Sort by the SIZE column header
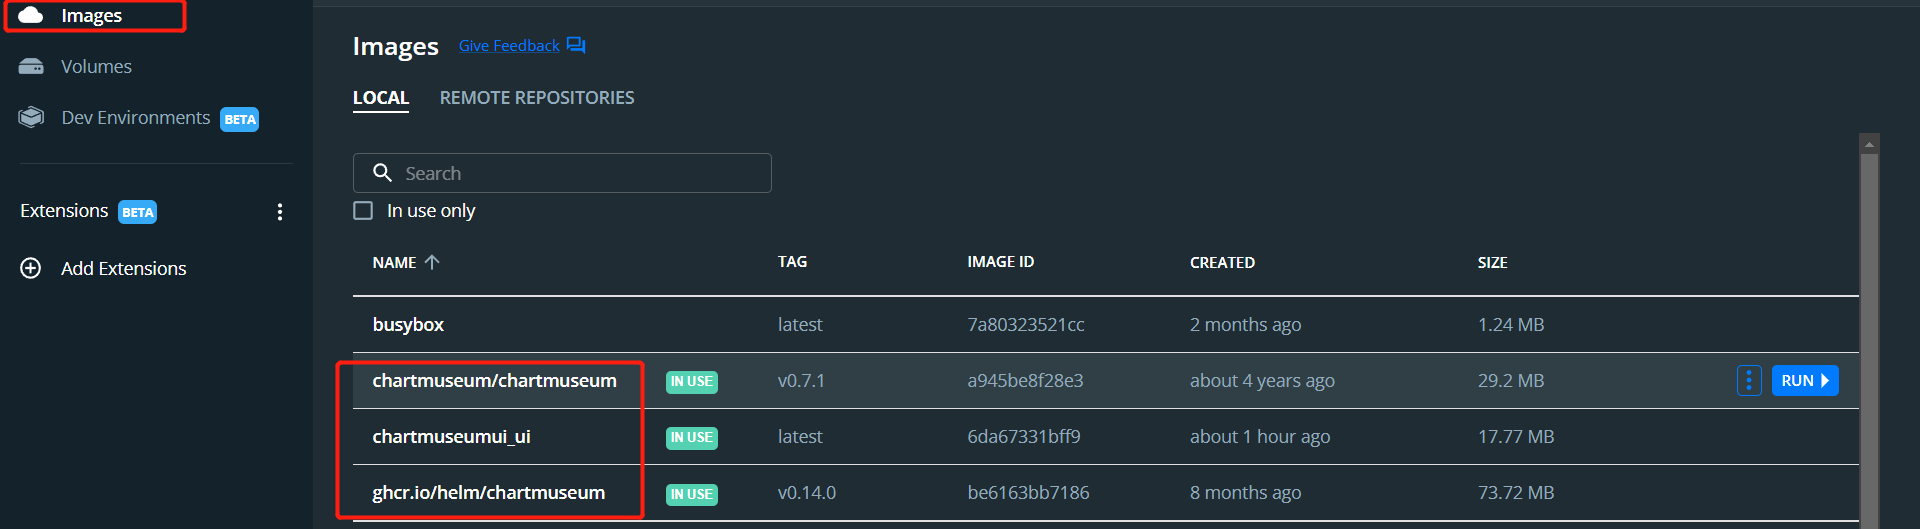Screen dimensions: 1920x529 (1492, 262)
